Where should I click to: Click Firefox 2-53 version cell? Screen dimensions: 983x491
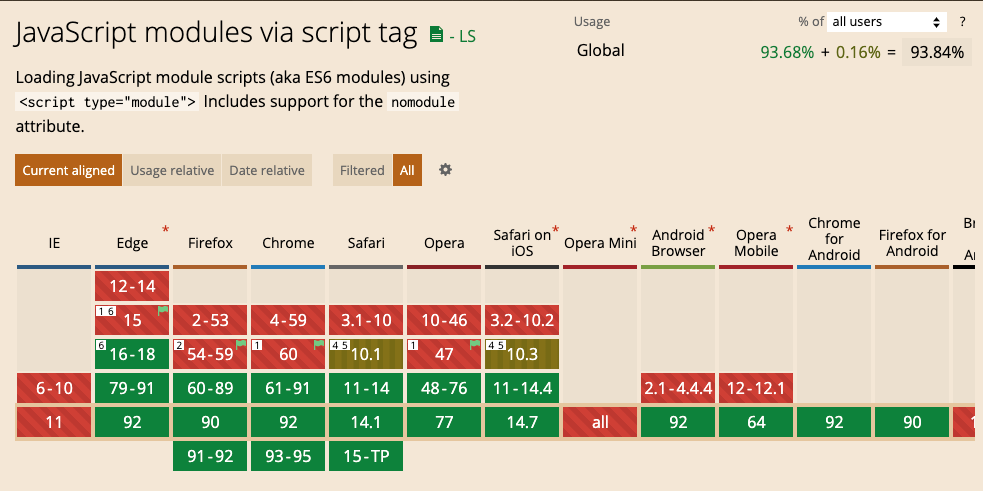210,320
